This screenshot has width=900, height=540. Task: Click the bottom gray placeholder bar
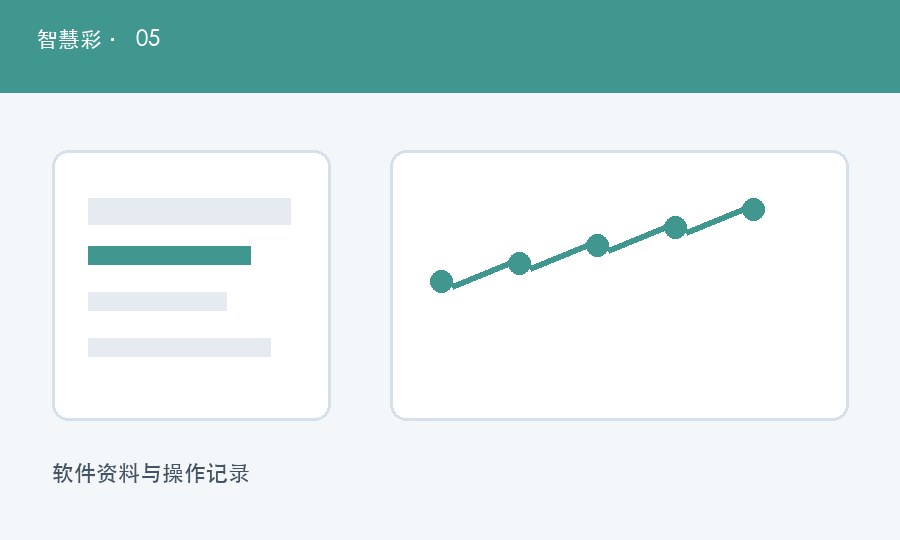click(x=179, y=347)
